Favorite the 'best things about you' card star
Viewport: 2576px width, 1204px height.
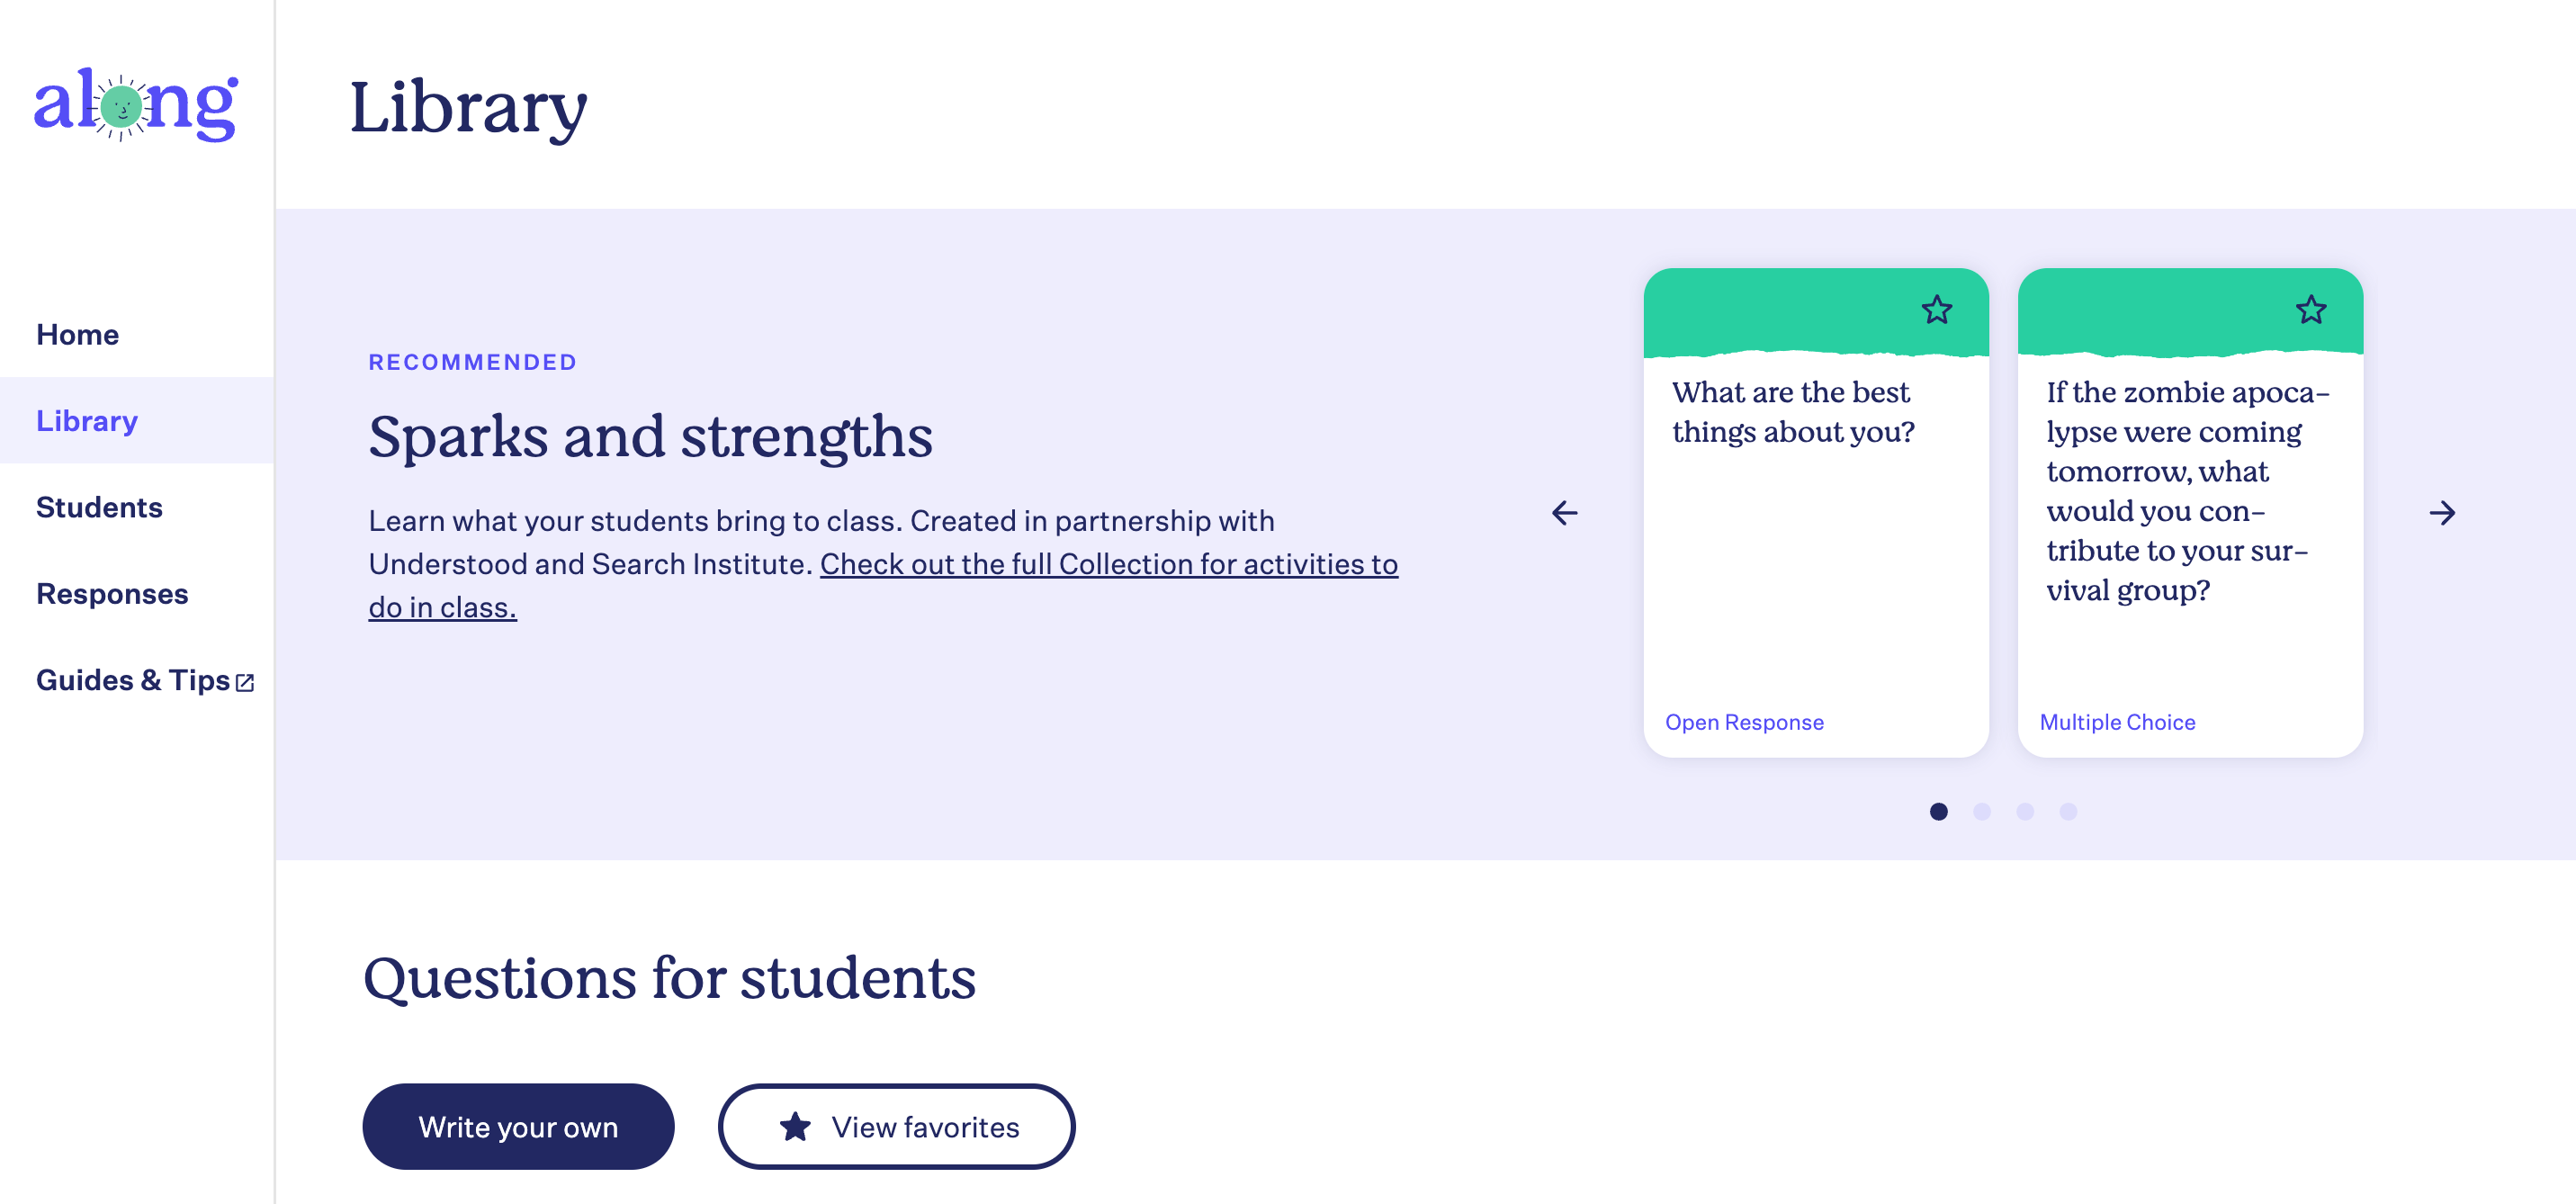click(1937, 310)
